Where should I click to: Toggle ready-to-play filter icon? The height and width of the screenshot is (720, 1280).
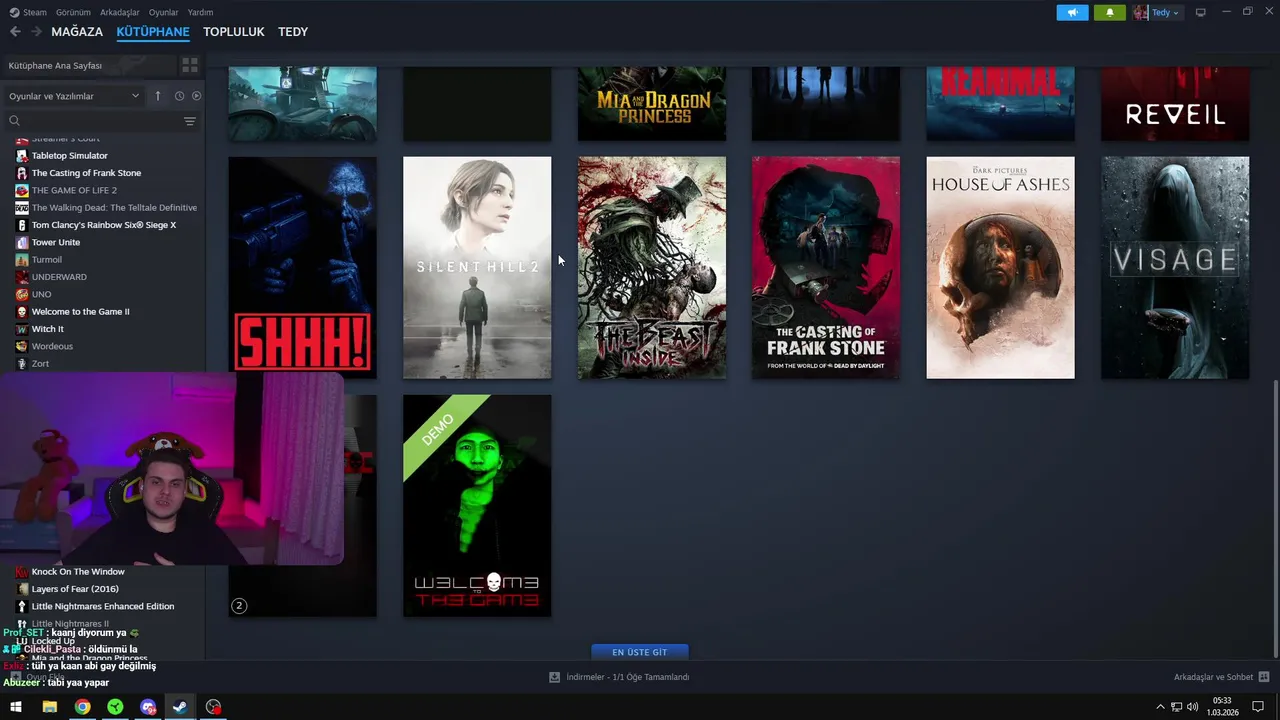(x=196, y=96)
